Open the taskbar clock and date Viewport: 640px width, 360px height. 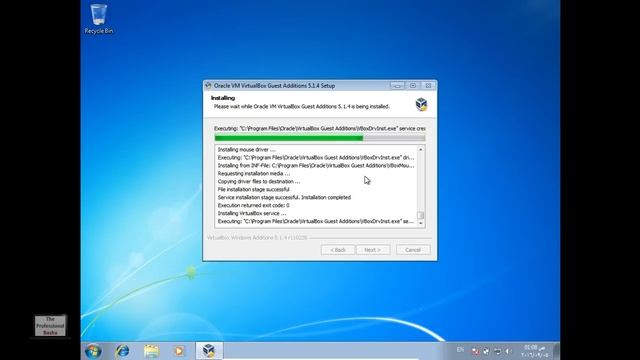pyautogui.click(x=534, y=351)
